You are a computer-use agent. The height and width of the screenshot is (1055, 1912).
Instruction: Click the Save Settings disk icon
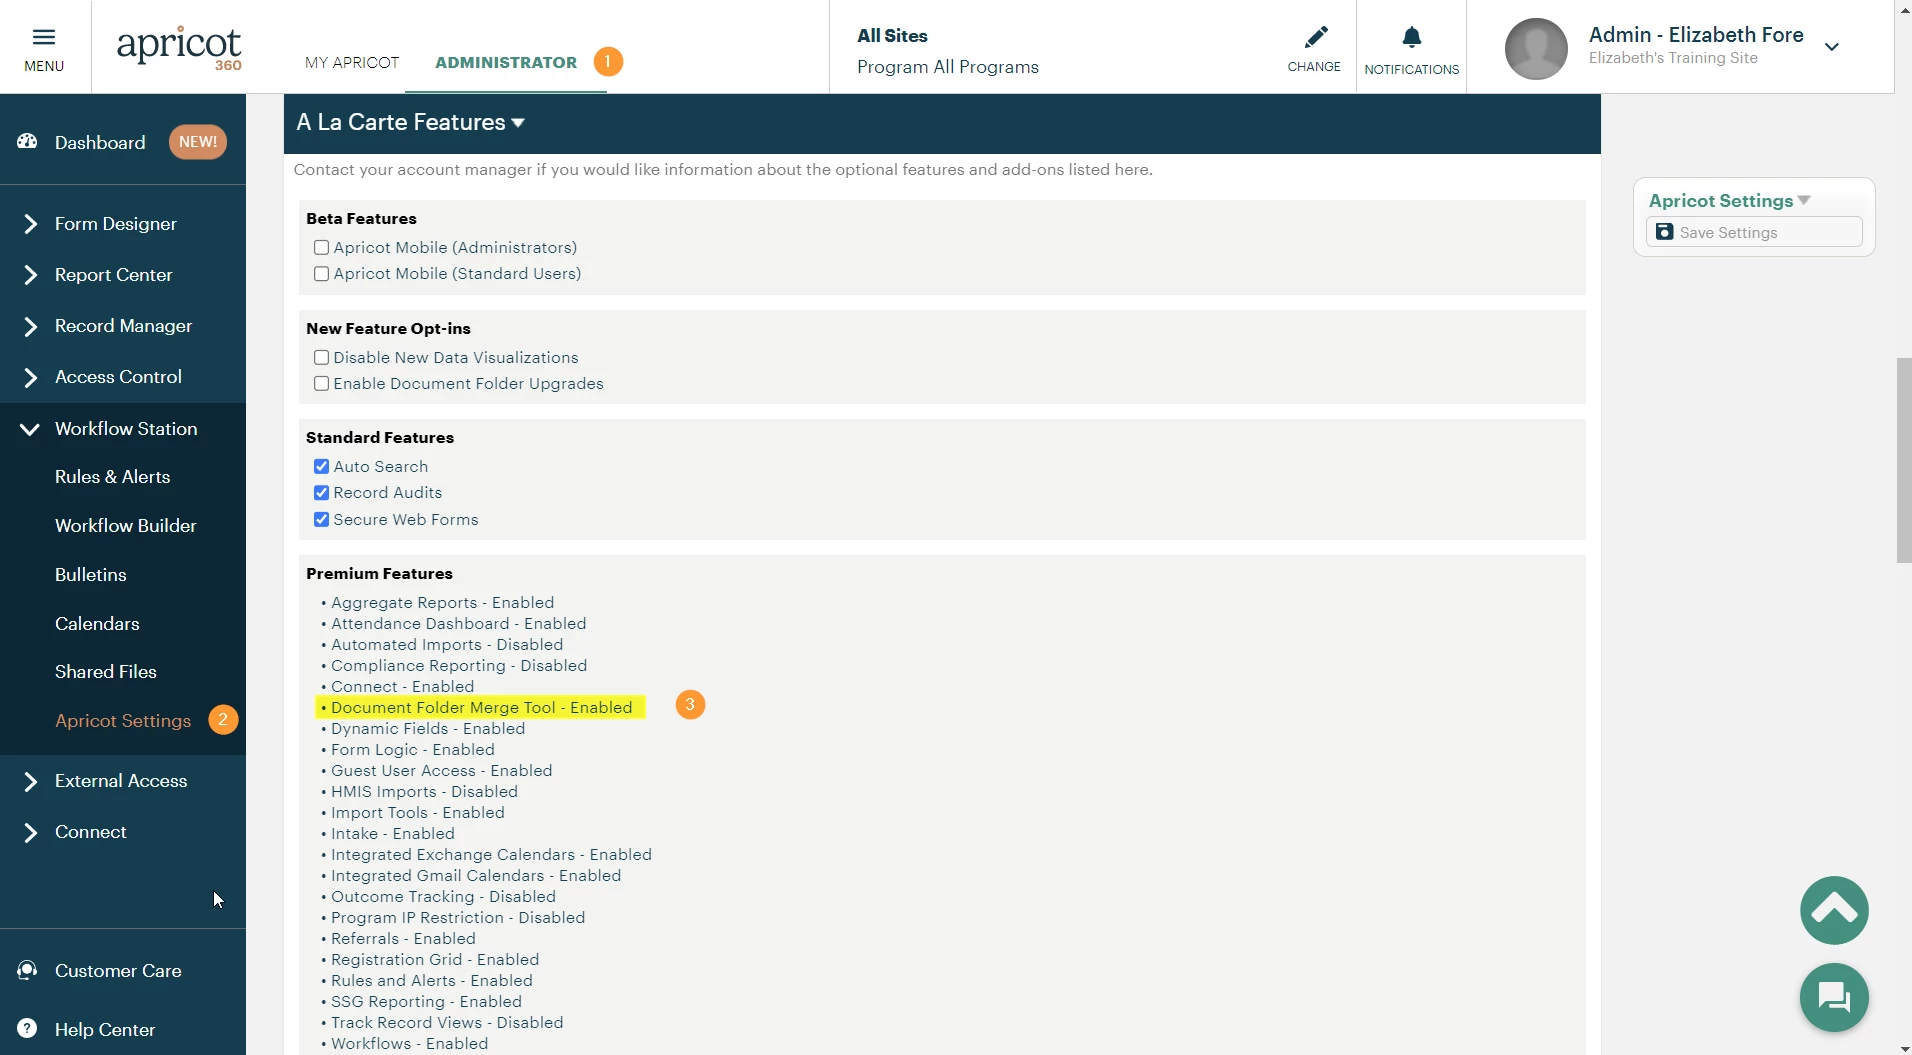pyautogui.click(x=1664, y=232)
